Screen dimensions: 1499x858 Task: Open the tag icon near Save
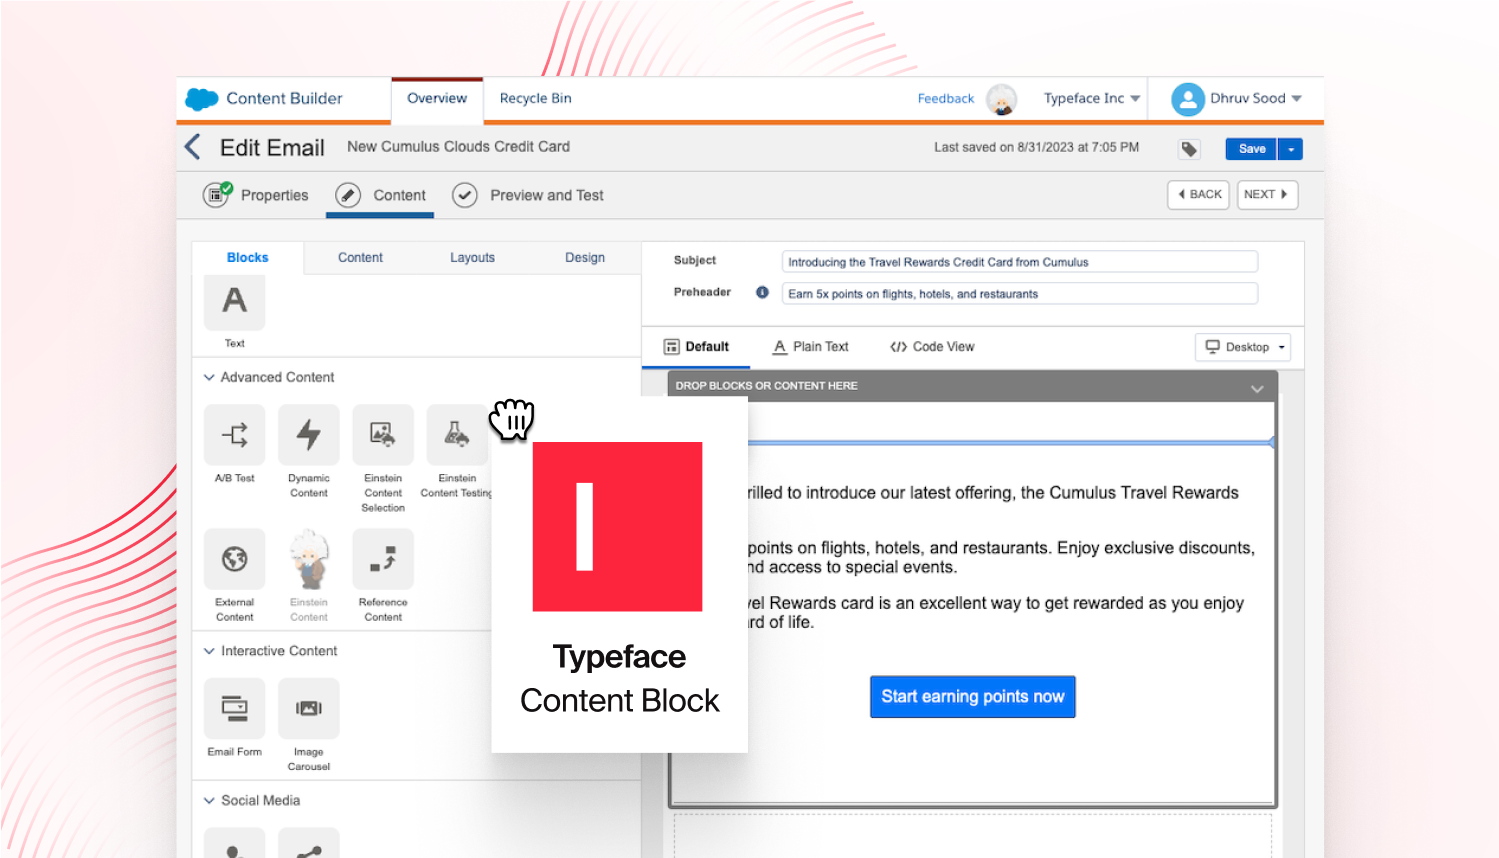coord(1188,147)
